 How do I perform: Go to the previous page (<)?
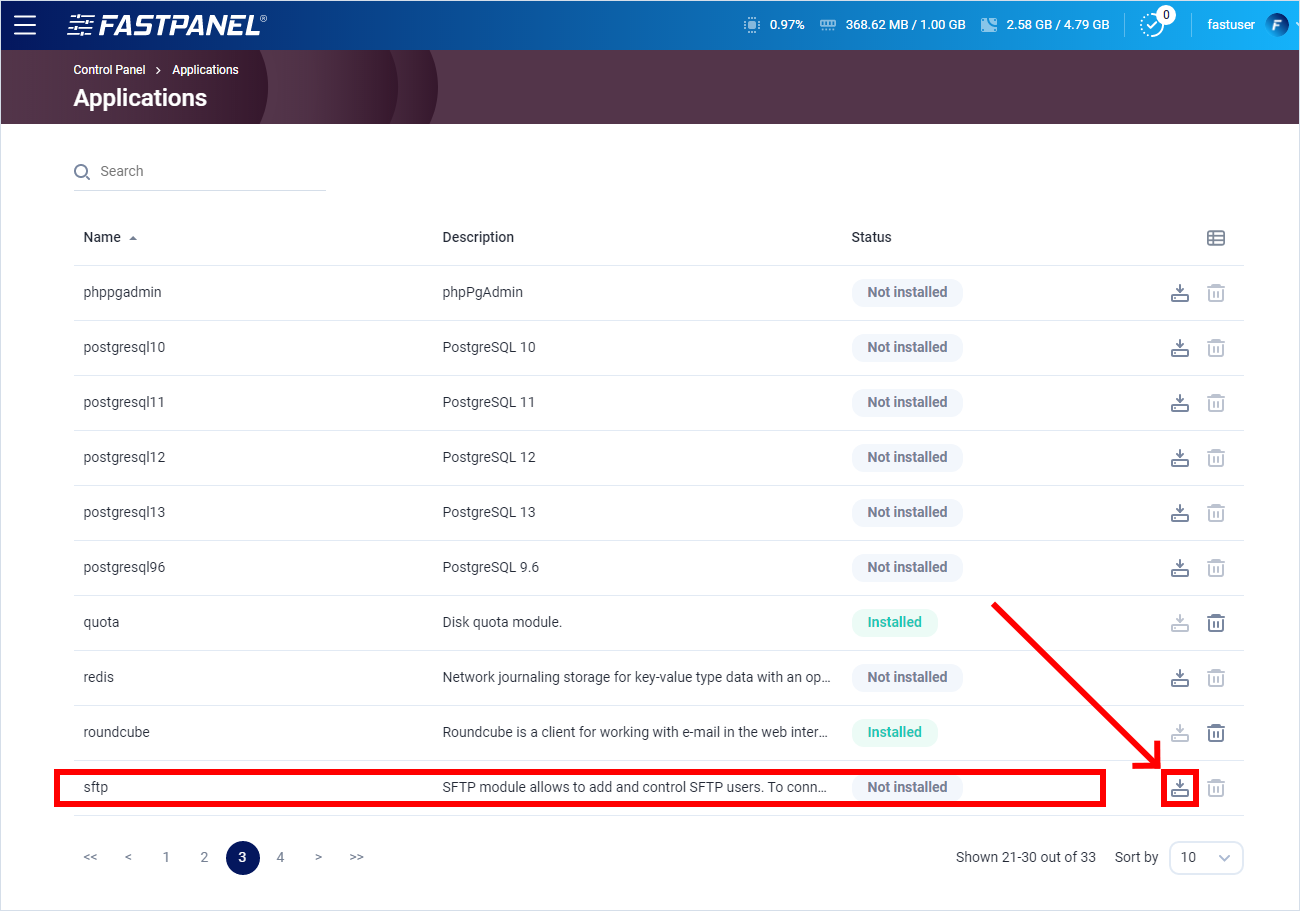pyautogui.click(x=128, y=858)
